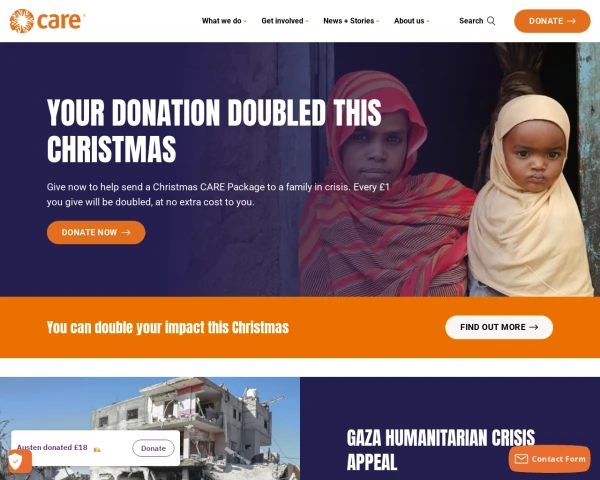This screenshot has height=480, width=600.
Task: Expand the News + Stories dropdown
Action: [351, 21]
